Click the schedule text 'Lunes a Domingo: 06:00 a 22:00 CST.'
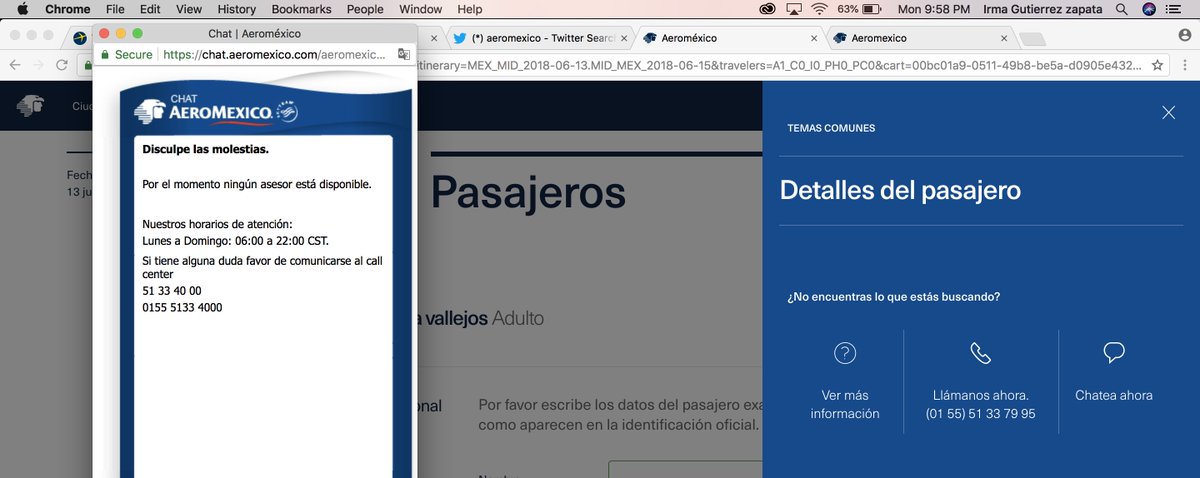Viewport: 1200px width, 478px height. (236, 241)
